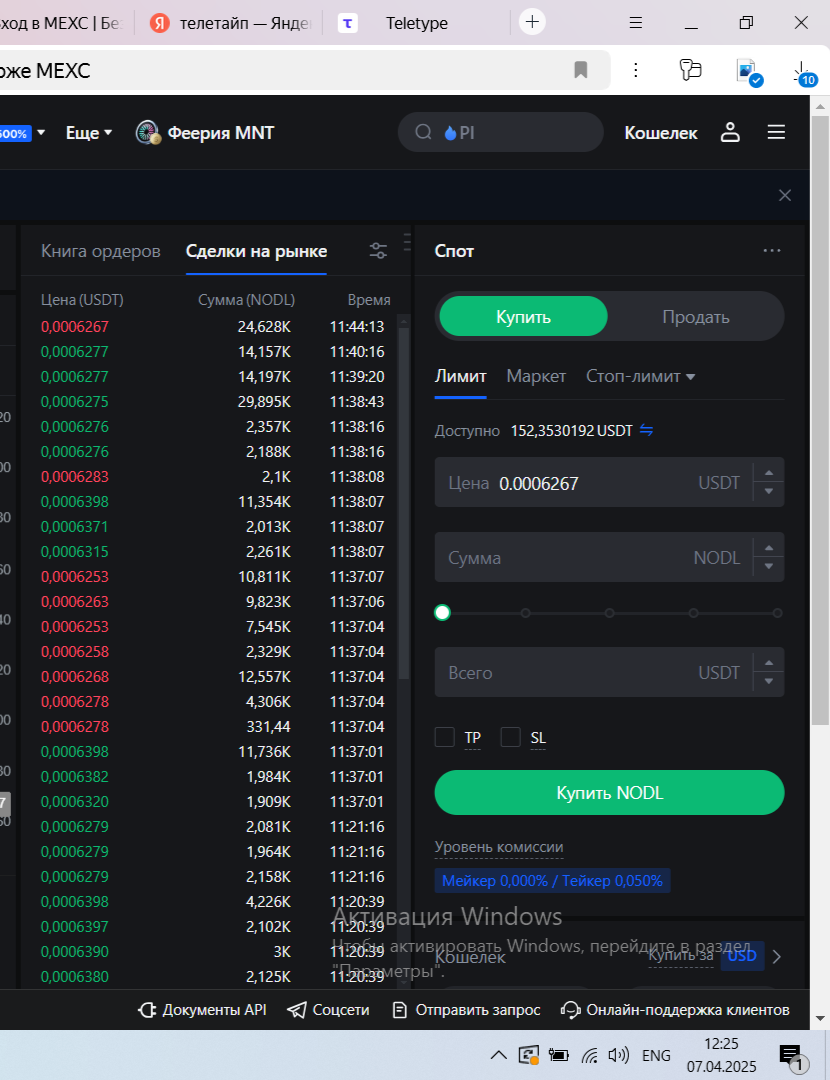Open Онлайн-поддержка клиентов chat
Screen dimensions: 830x1080
click(x=675, y=1010)
